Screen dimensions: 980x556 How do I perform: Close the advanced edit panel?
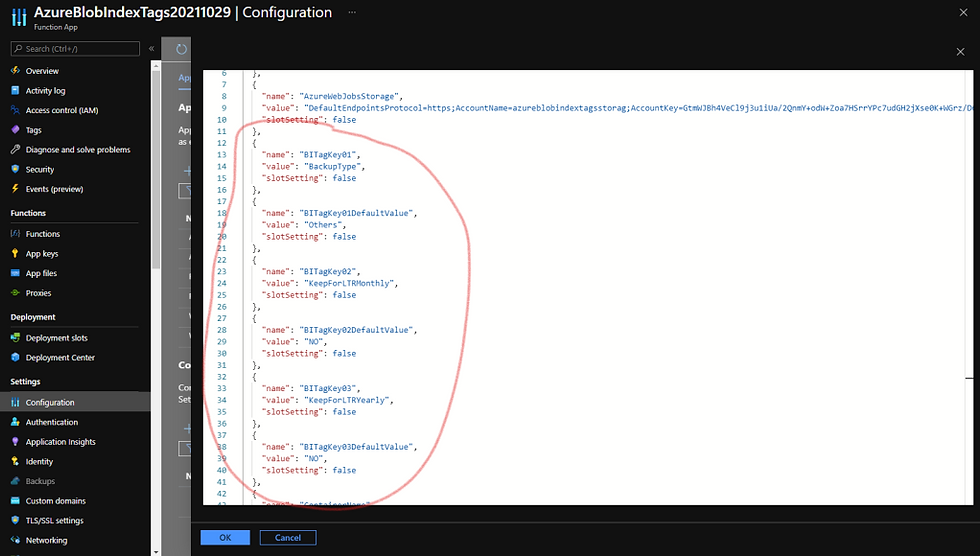(960, 52)
